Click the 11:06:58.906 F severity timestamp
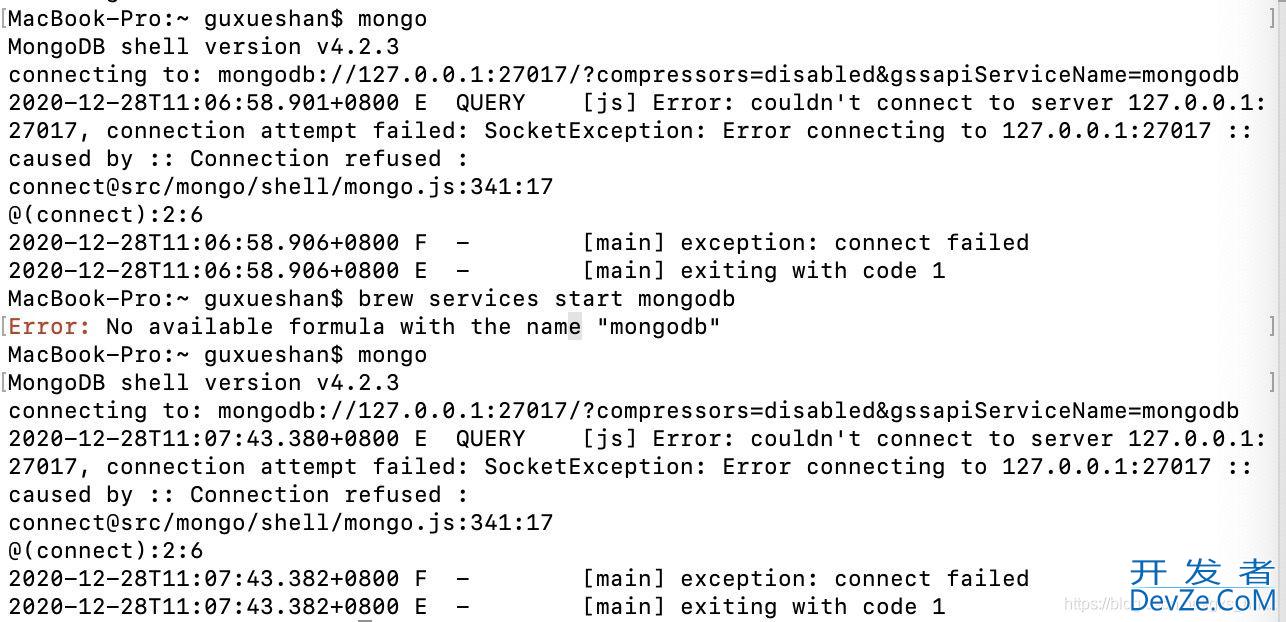 point(203,242)
